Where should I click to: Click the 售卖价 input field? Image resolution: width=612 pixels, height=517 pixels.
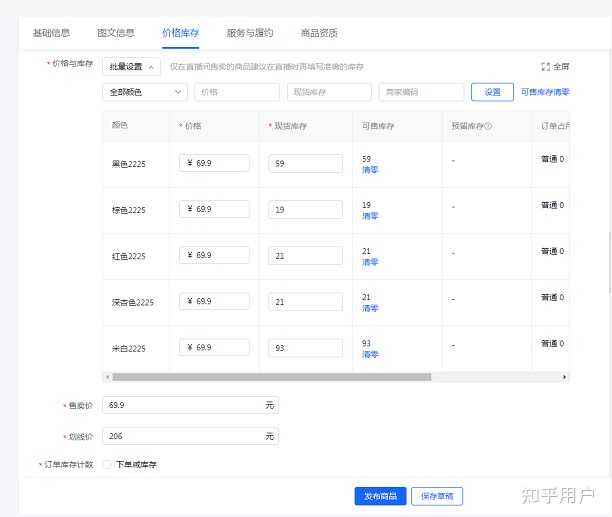click(190, 405)
